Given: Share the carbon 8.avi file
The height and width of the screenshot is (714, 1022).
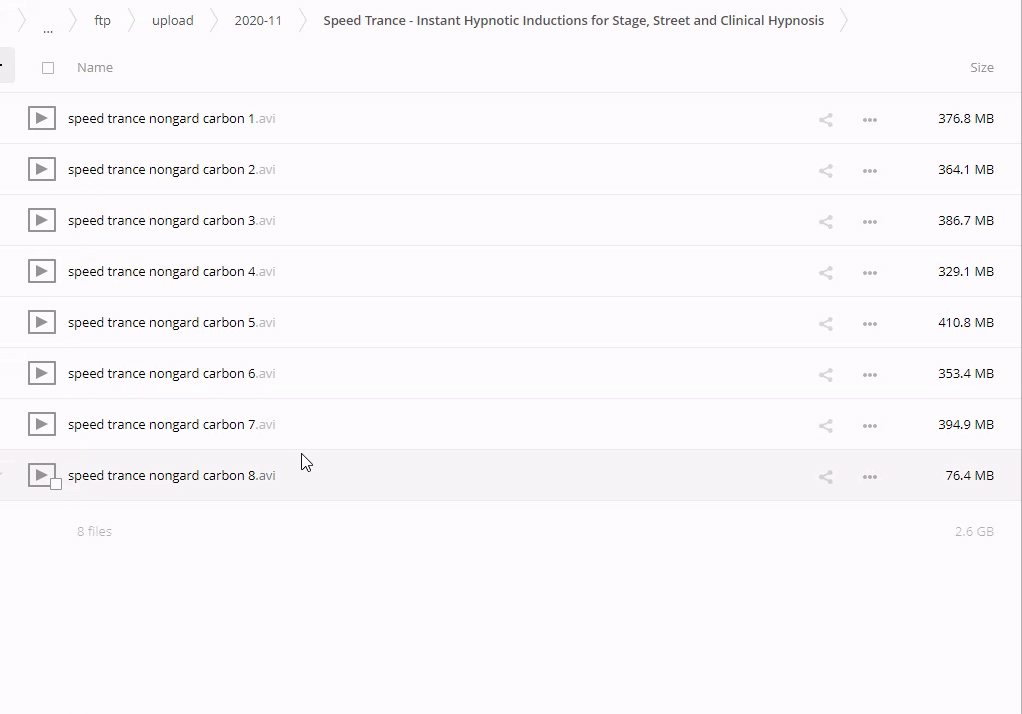Looking at the screenshot, I should (x=825, y=476).
